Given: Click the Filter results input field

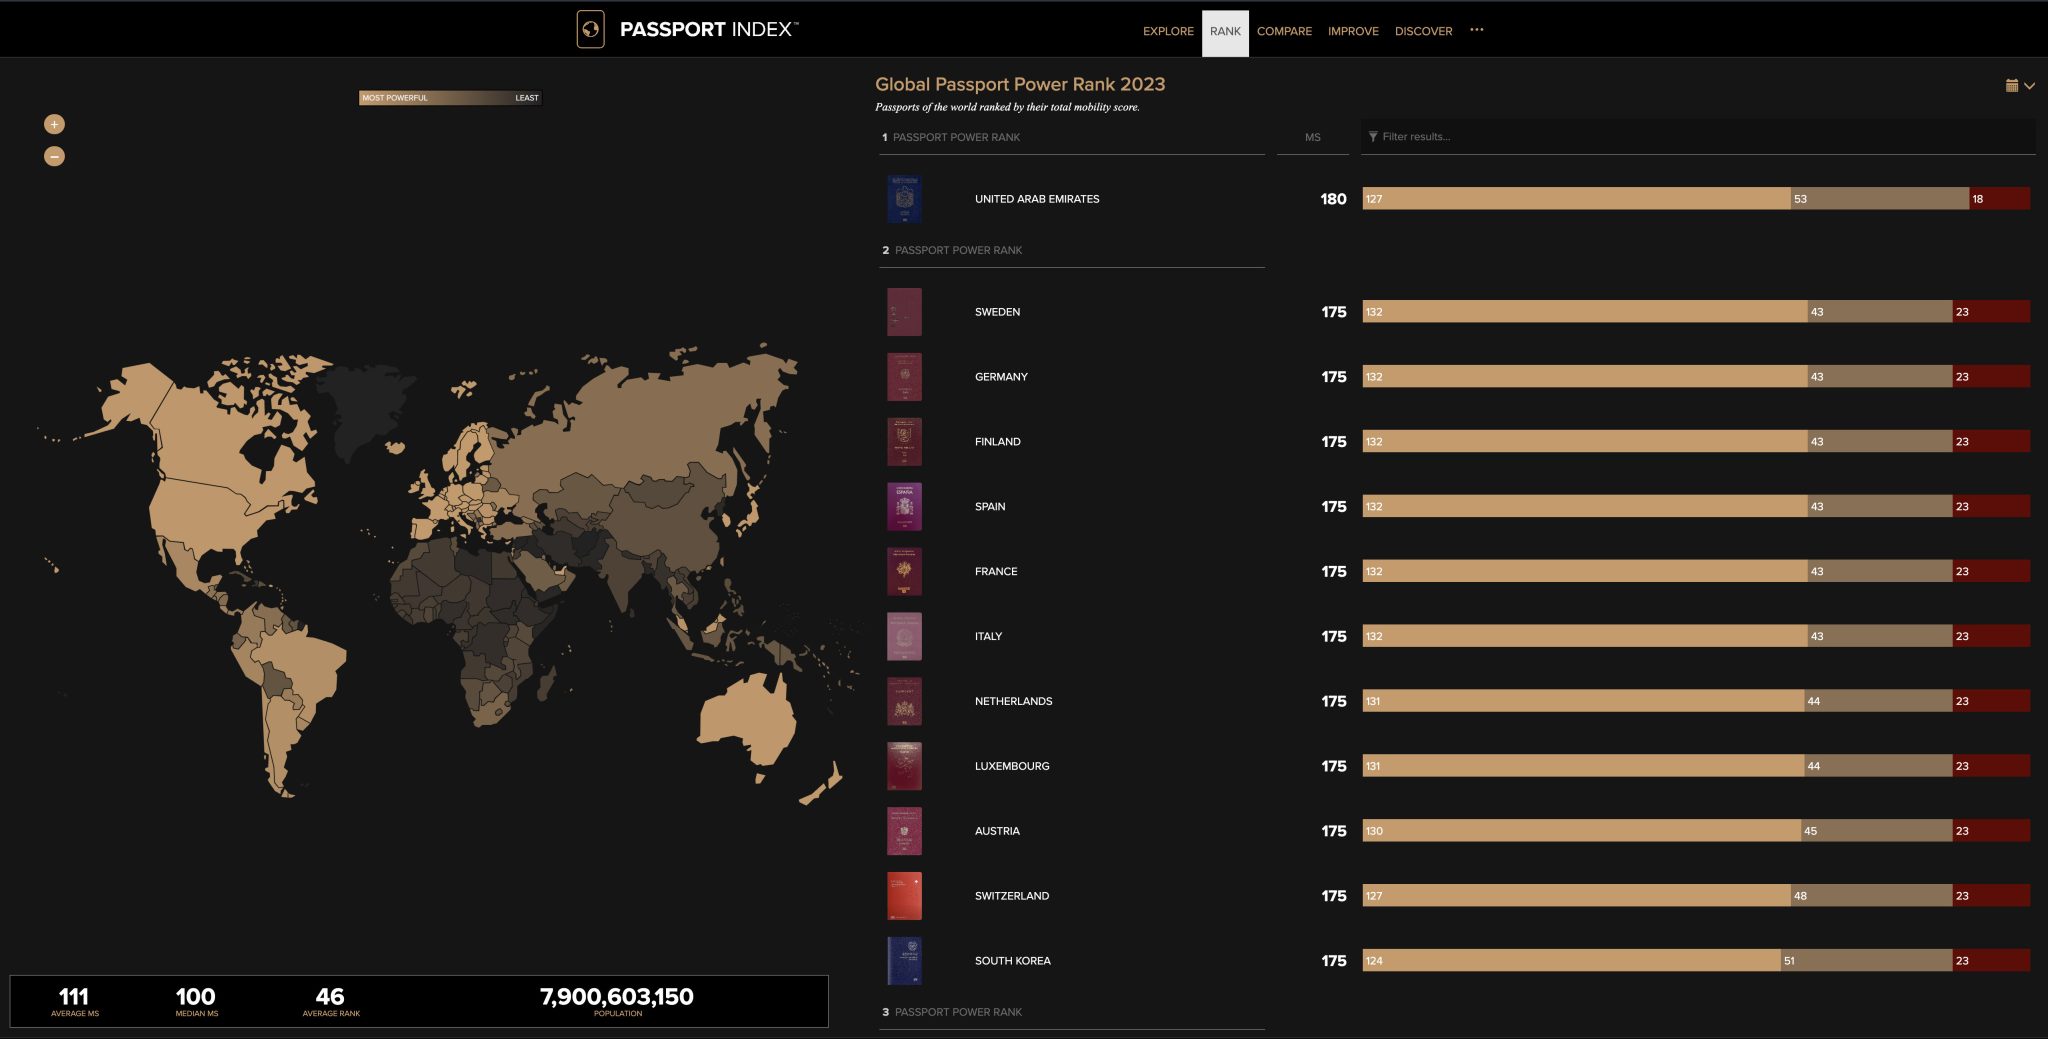Looking at the screenshot, I should point(1698,137).
